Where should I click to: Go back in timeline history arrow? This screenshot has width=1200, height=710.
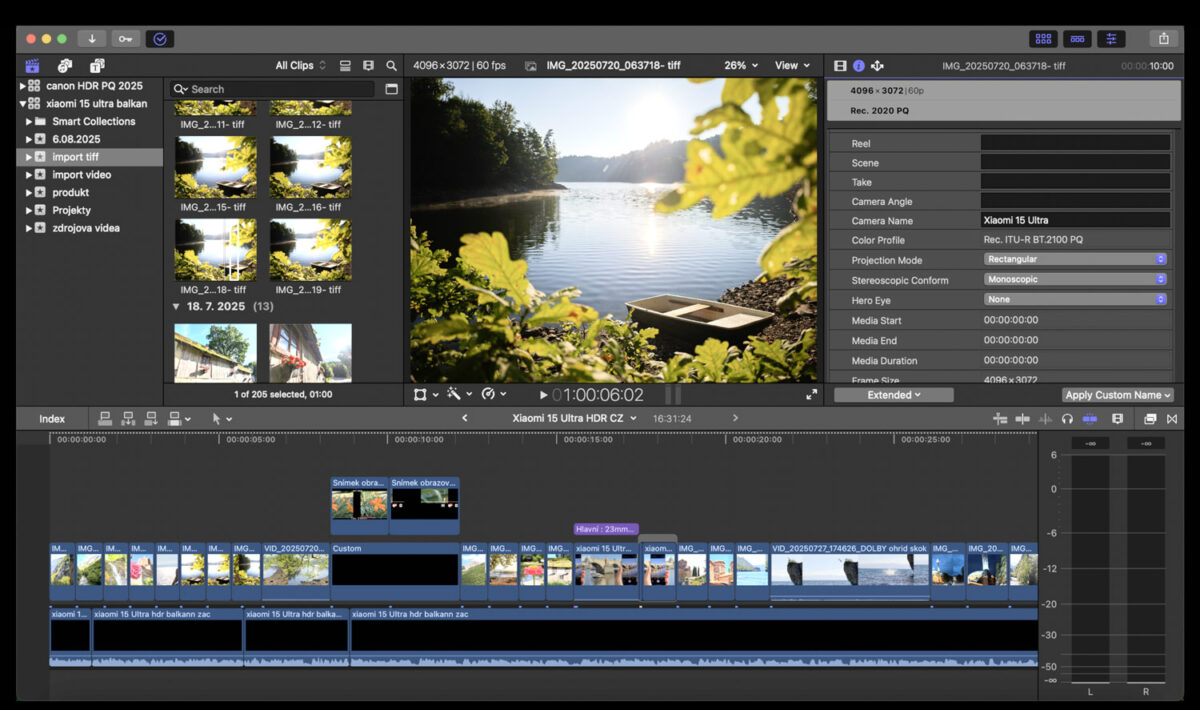[464, 418]
